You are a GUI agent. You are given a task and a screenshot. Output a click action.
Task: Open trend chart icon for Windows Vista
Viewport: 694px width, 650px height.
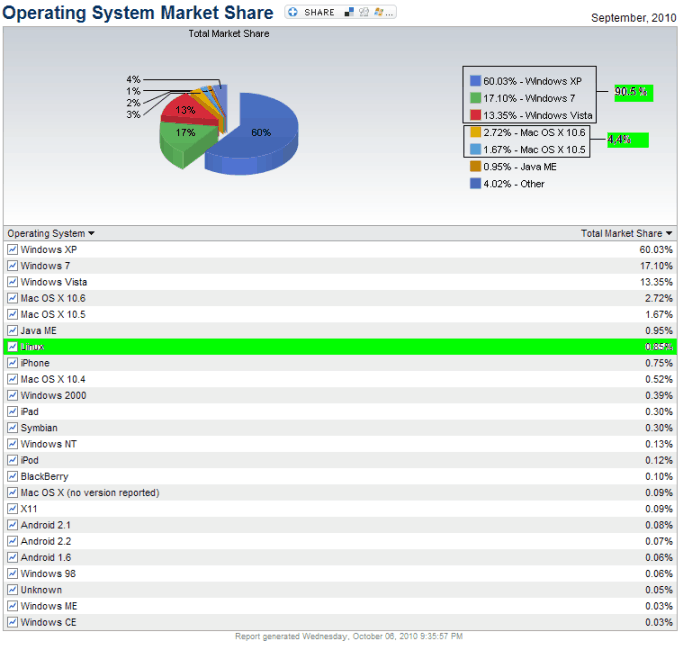tap(12, 282)
